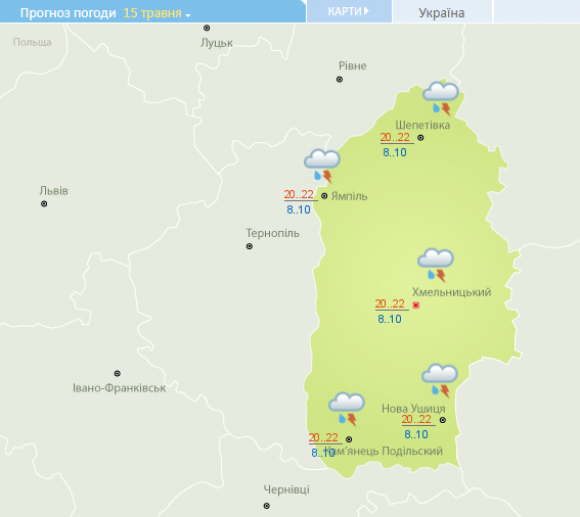The image size is (580, 517).
Task: Expand the КАРТИ menu arrow
Action: coord(366,11)
